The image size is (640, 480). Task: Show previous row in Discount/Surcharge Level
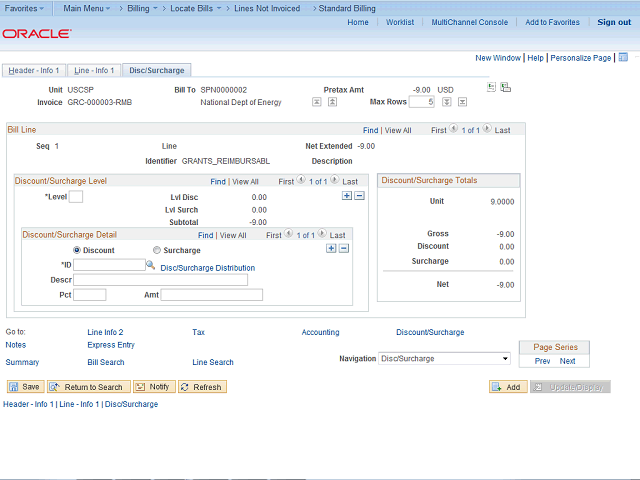301,181
